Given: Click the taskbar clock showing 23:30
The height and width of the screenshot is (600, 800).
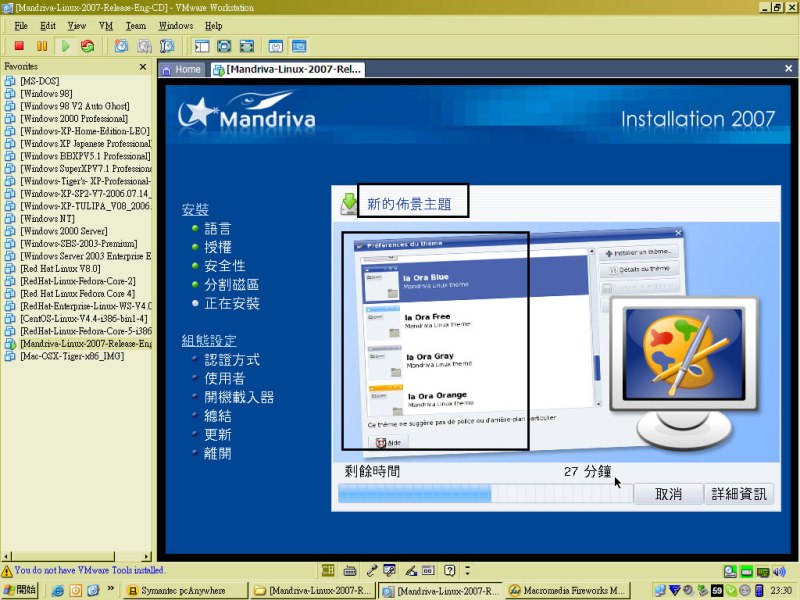Looking at the screenshot, I should 781,590.
